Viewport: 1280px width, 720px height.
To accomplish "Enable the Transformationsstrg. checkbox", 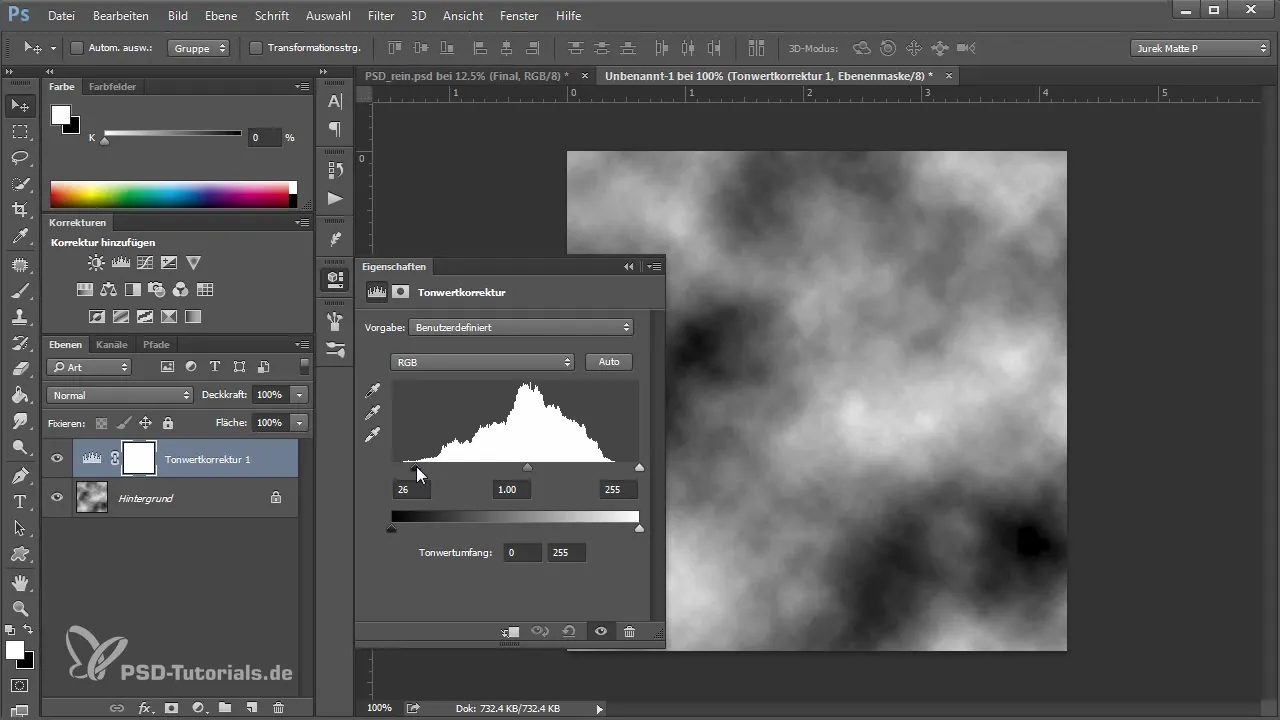I will [x=255, y=48].
